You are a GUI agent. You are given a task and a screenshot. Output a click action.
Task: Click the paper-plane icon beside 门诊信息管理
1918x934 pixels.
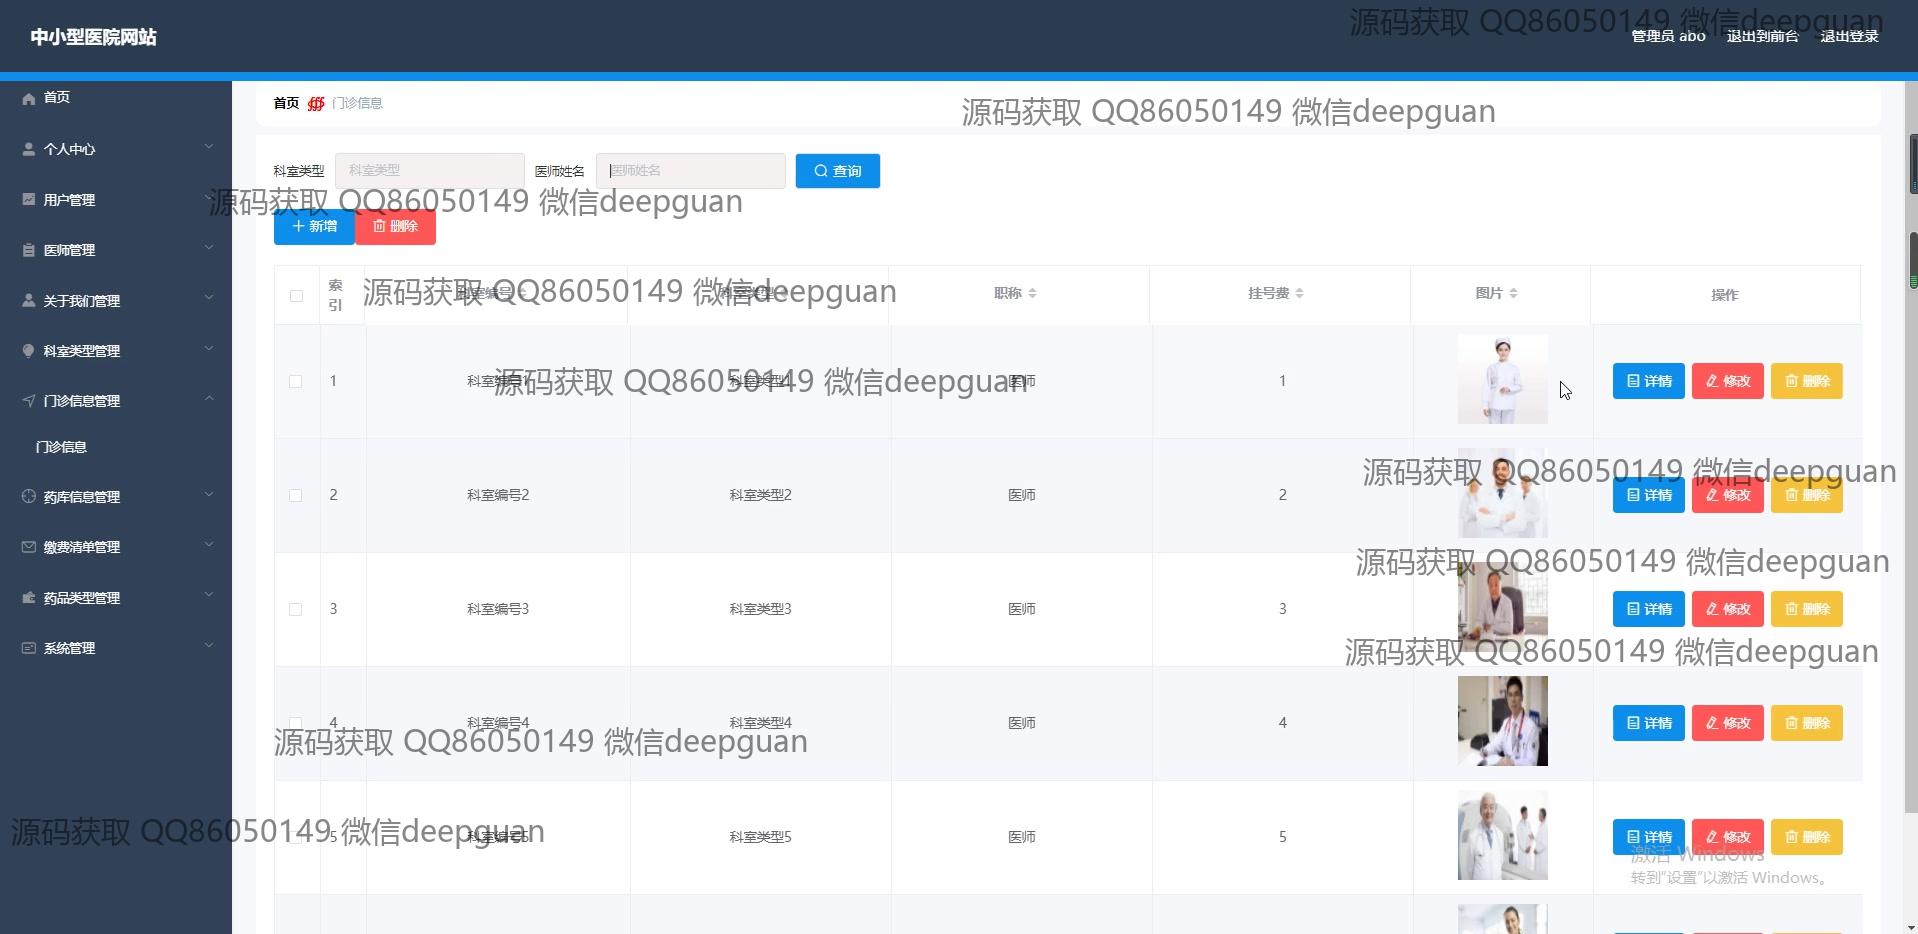coord(29,401)
